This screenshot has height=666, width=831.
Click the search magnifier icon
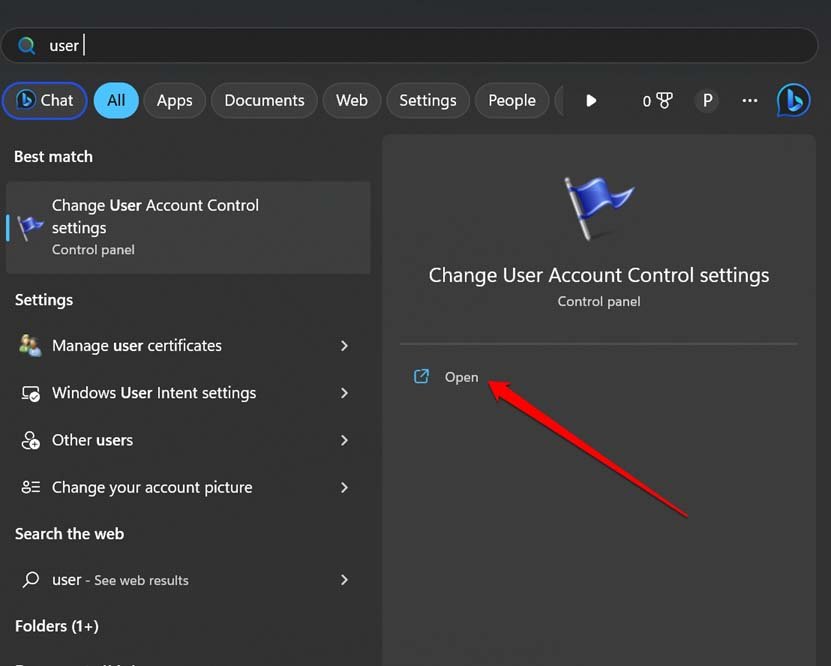coord(26,46)
